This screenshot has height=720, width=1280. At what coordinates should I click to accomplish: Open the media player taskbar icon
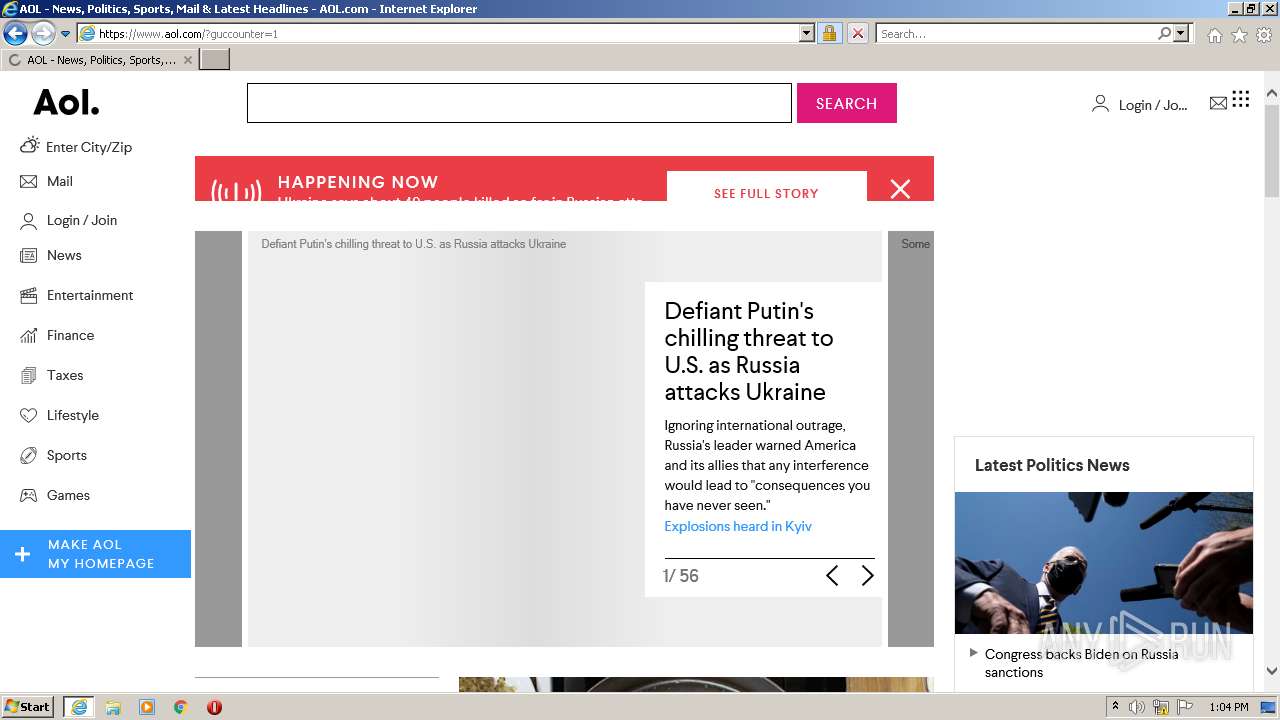[x=147, y=707]
